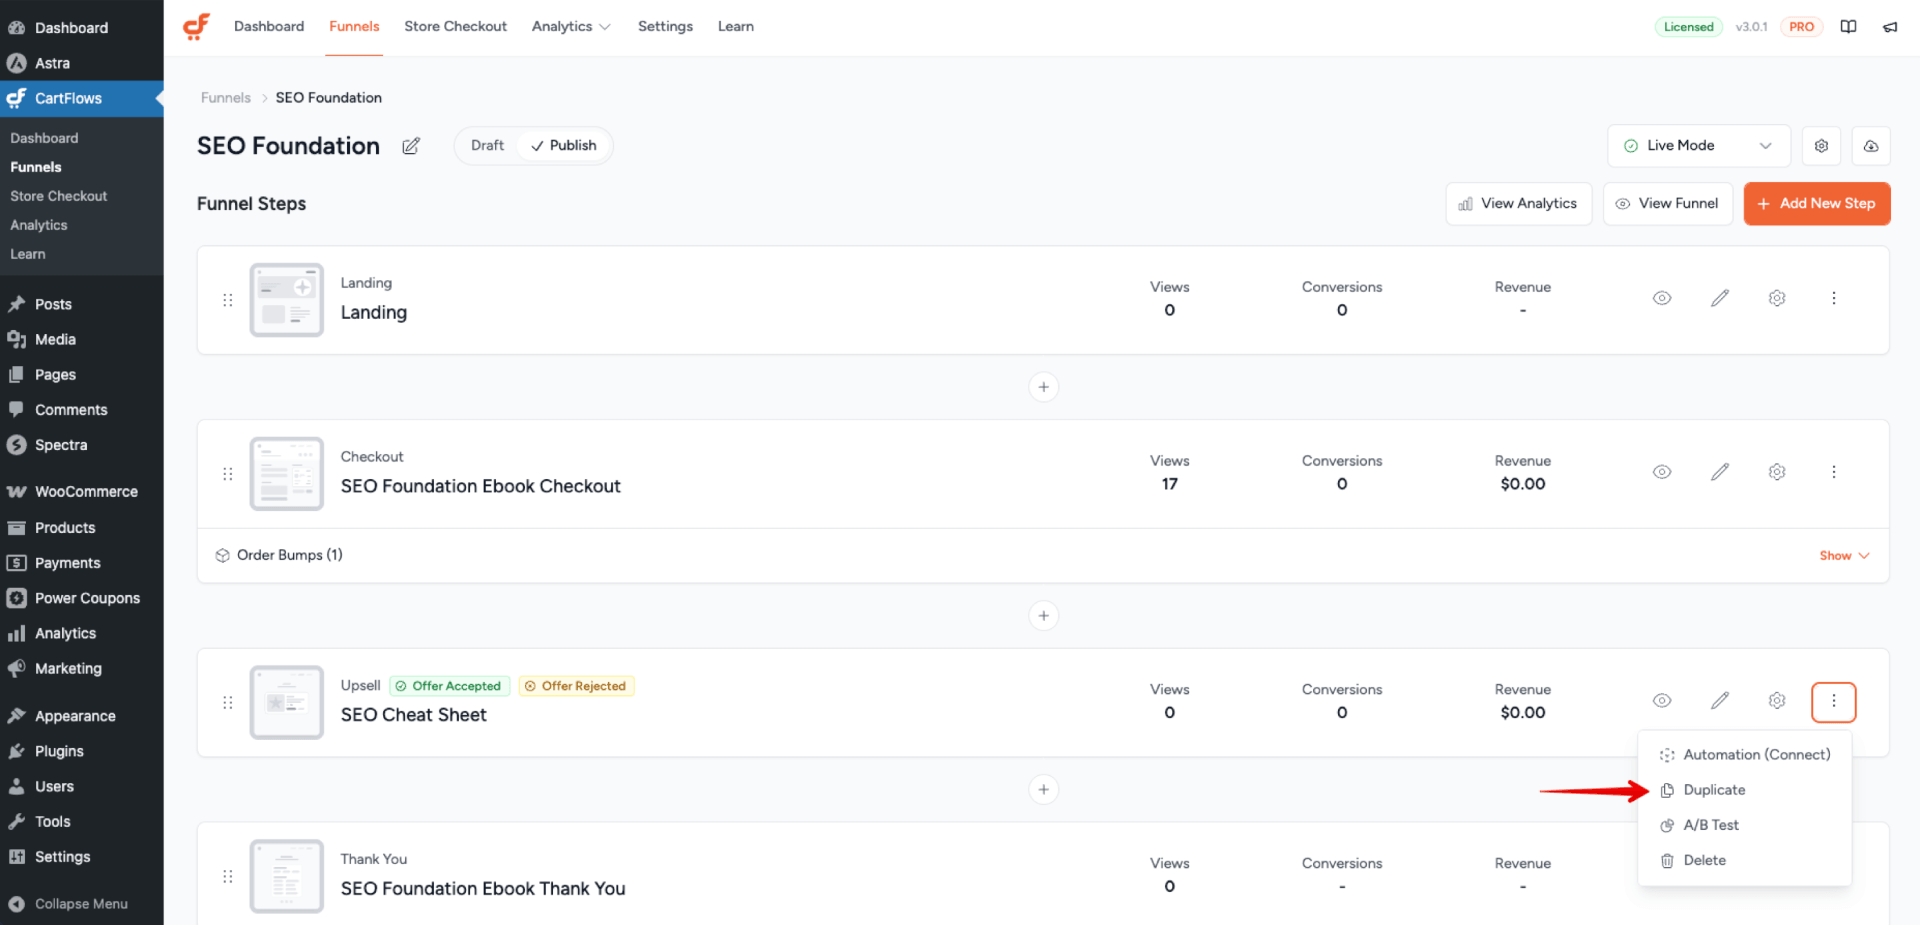Open funnel settings gear beside Live Mode
Screen dimensions: 1920x925
pos(1821,146)
